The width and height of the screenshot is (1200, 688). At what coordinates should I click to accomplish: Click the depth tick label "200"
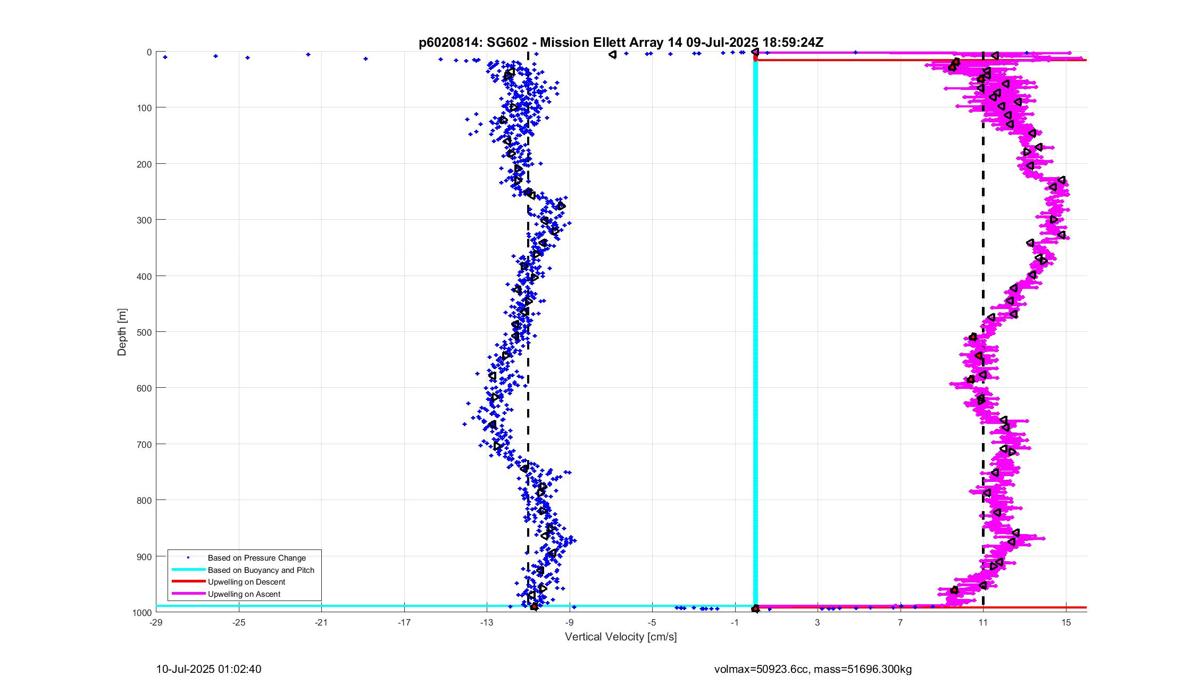click(144, 164)
